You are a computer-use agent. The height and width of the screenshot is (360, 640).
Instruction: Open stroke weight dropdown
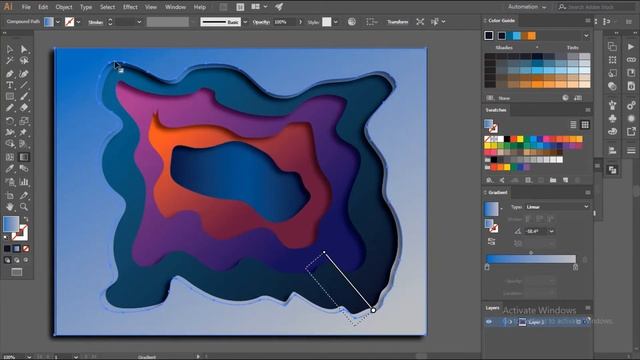[139, 22]
